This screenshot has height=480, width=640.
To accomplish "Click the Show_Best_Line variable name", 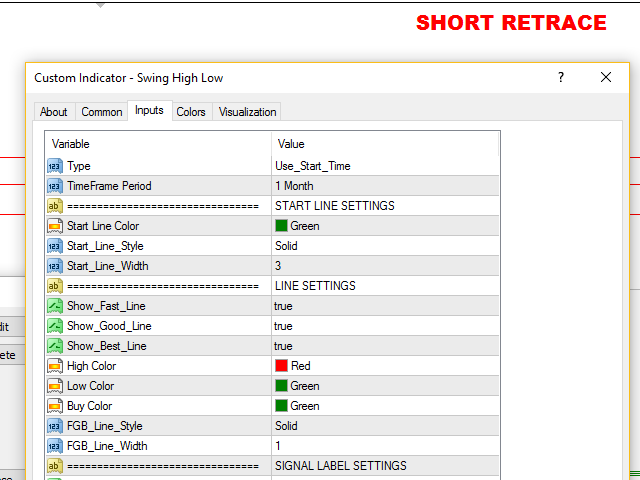I will pyautogui.click(x=107, y=346).
